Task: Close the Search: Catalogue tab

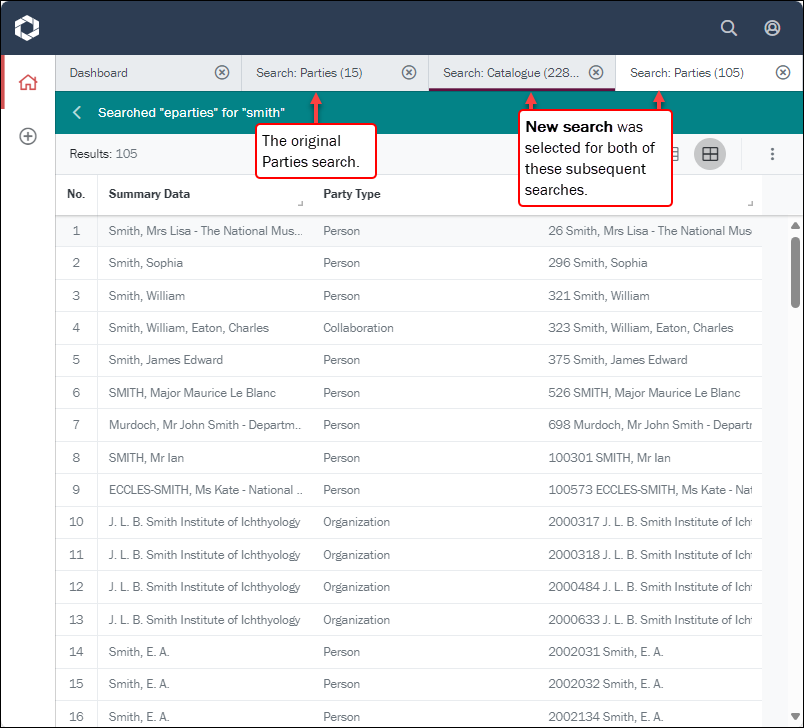Action: 596,73
